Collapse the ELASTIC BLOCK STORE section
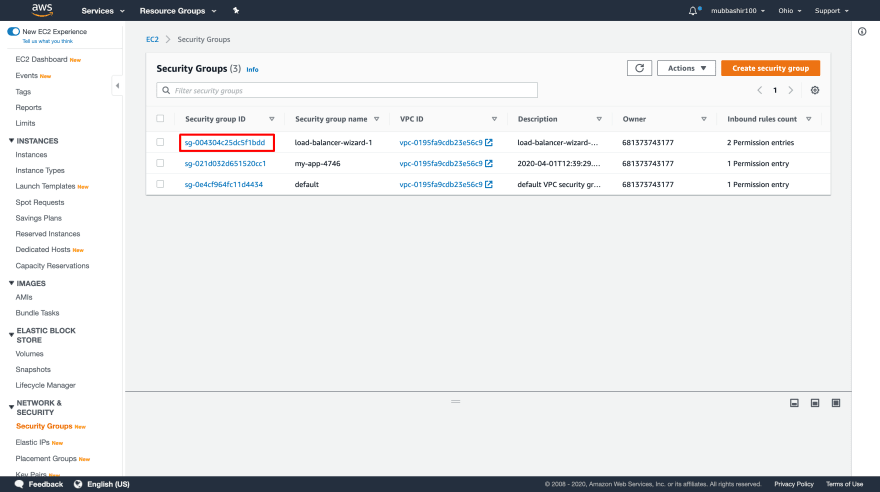880x492 pixels. 11,335
